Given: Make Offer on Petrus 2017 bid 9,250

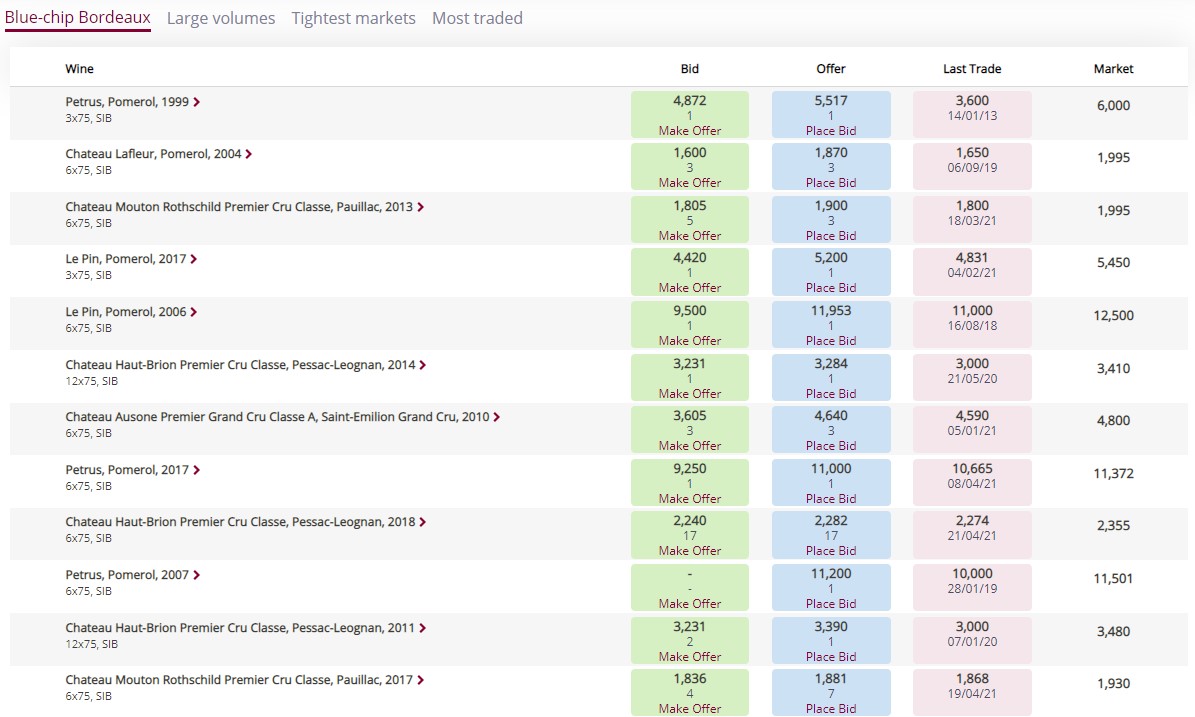Looking at the screenshot, I should click(690, 499).
